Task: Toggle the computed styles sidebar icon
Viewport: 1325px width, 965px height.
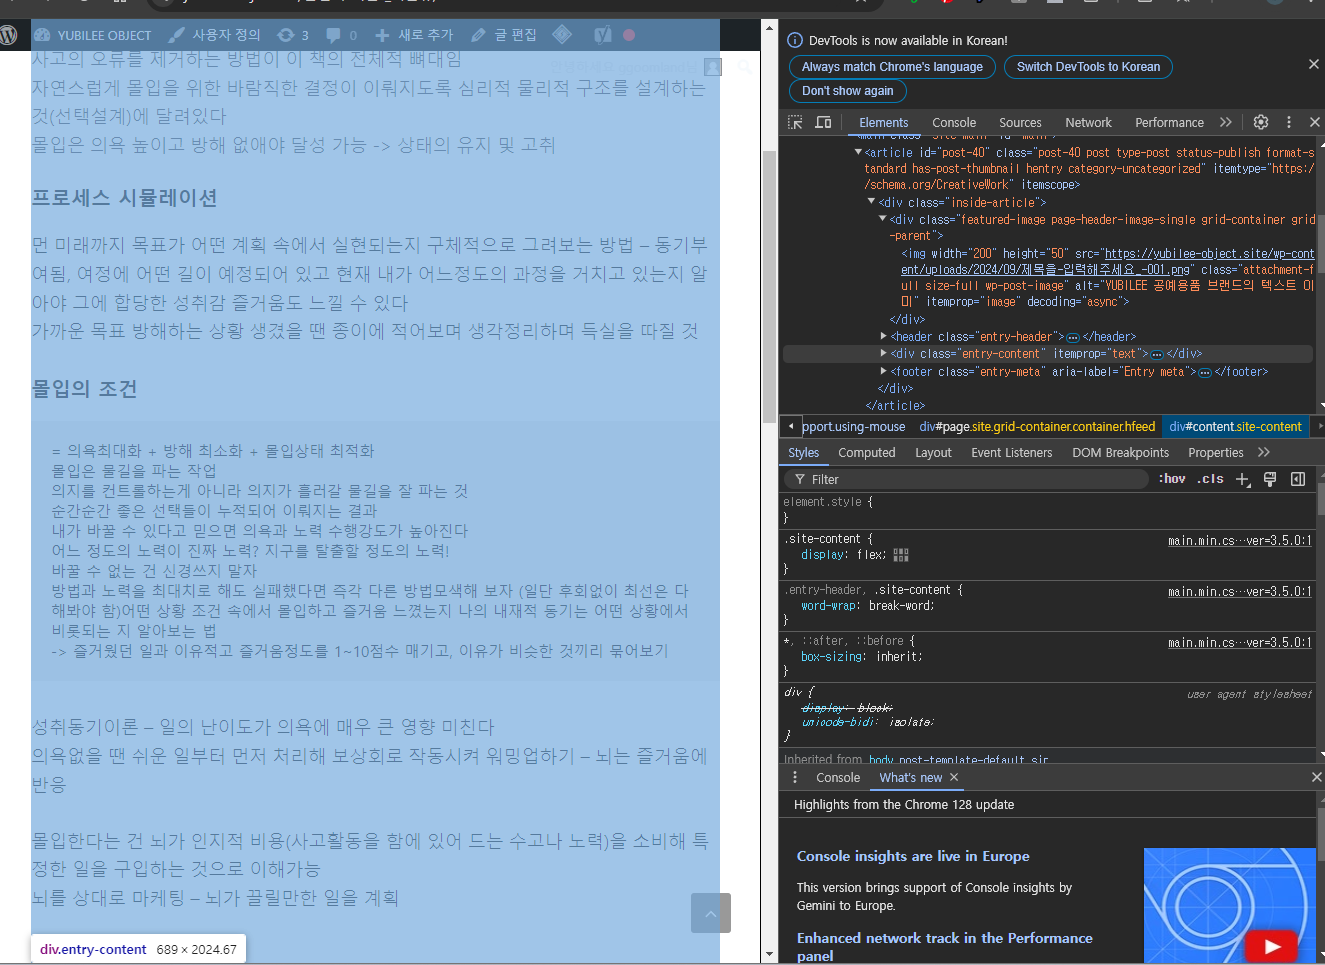Action: click(1298, 479)
